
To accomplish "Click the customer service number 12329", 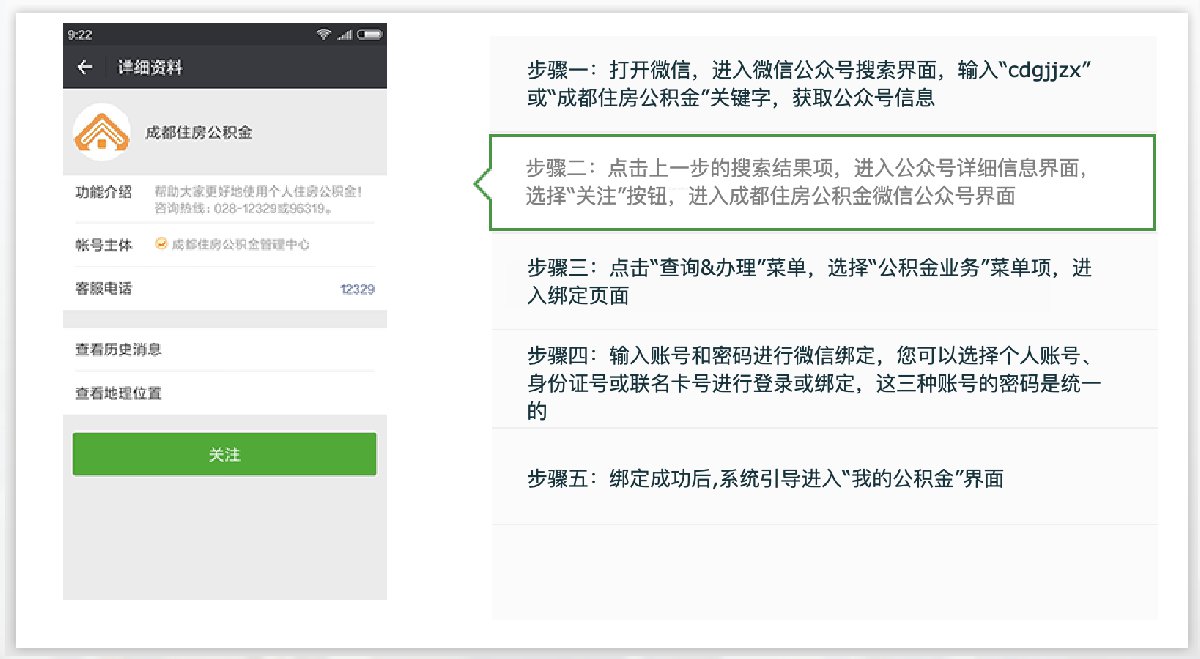I will [x=357, y=289].
